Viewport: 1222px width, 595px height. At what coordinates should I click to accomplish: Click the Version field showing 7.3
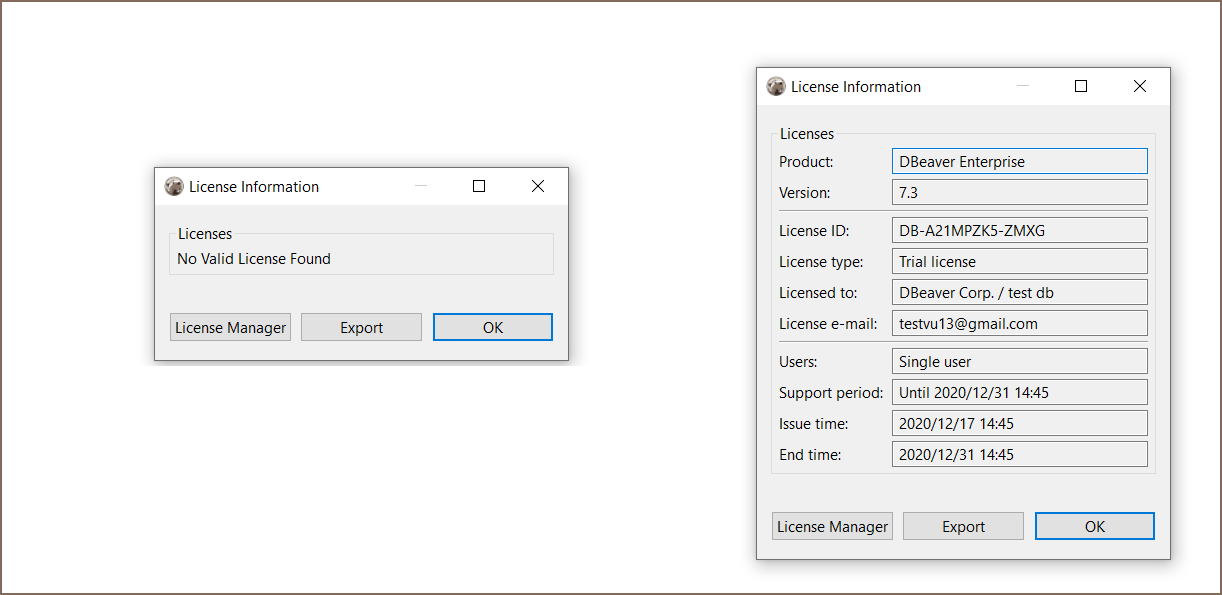1019,192
